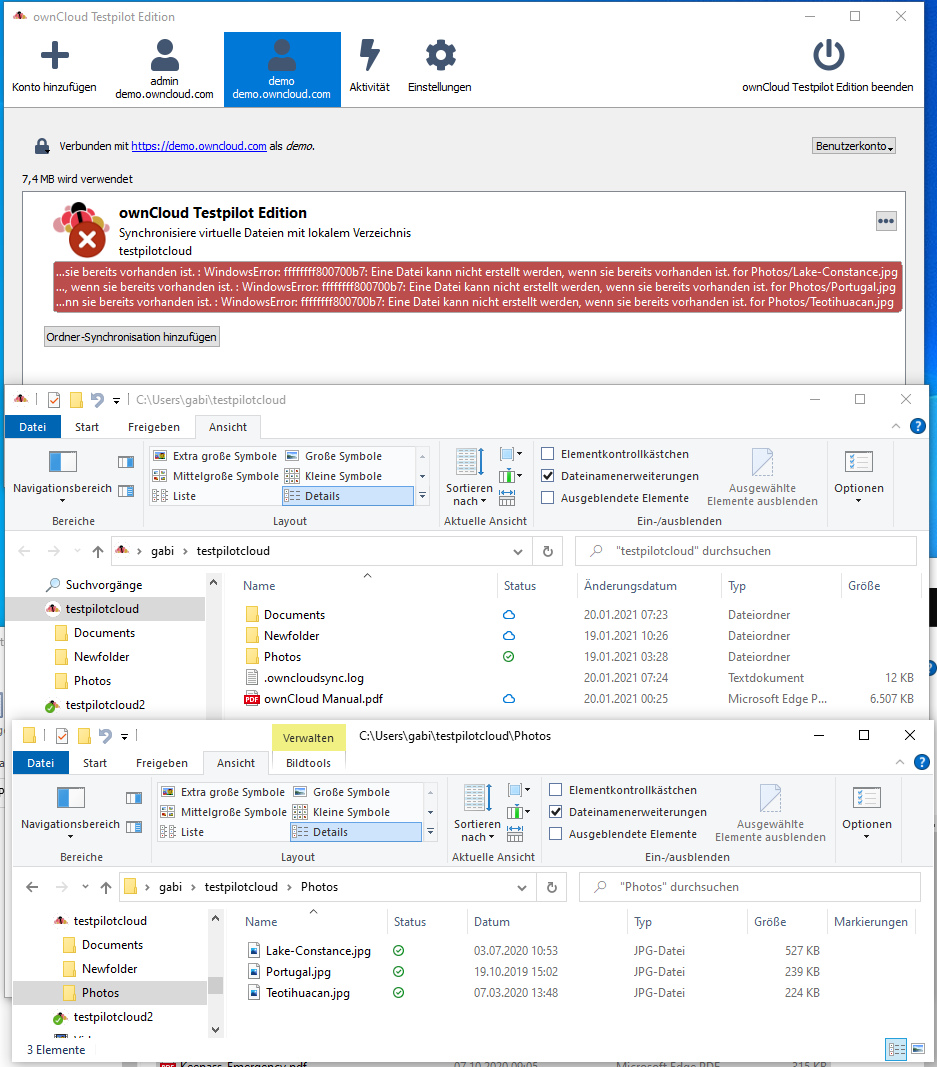The image size is (937, 1067).
Task: Select Newfolder in testpilotcloud file list
Action: [x=291, y=636]
